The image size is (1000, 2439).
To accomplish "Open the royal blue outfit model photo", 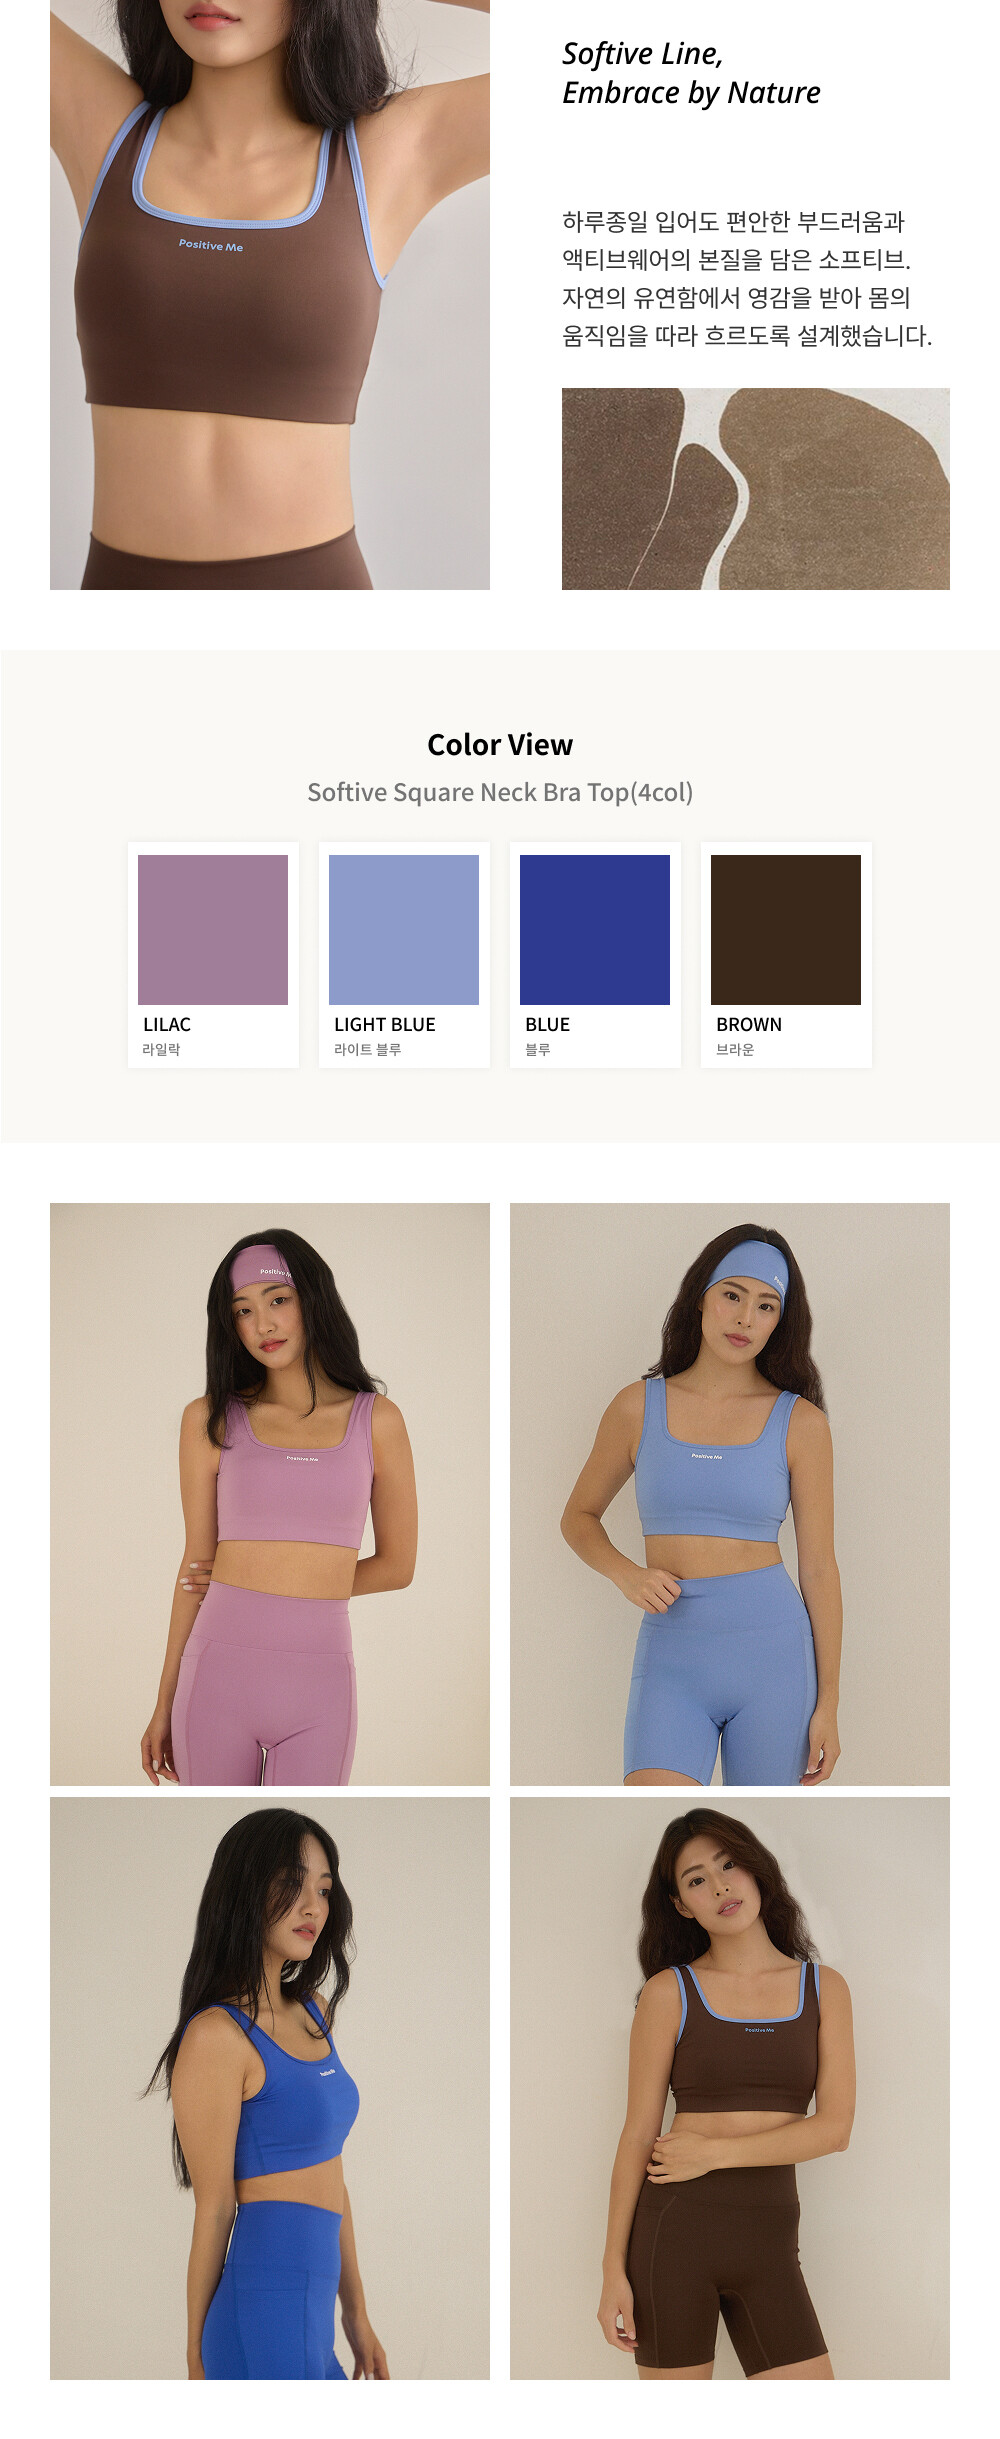I will pyautogui.click(x=270, y=2088).
